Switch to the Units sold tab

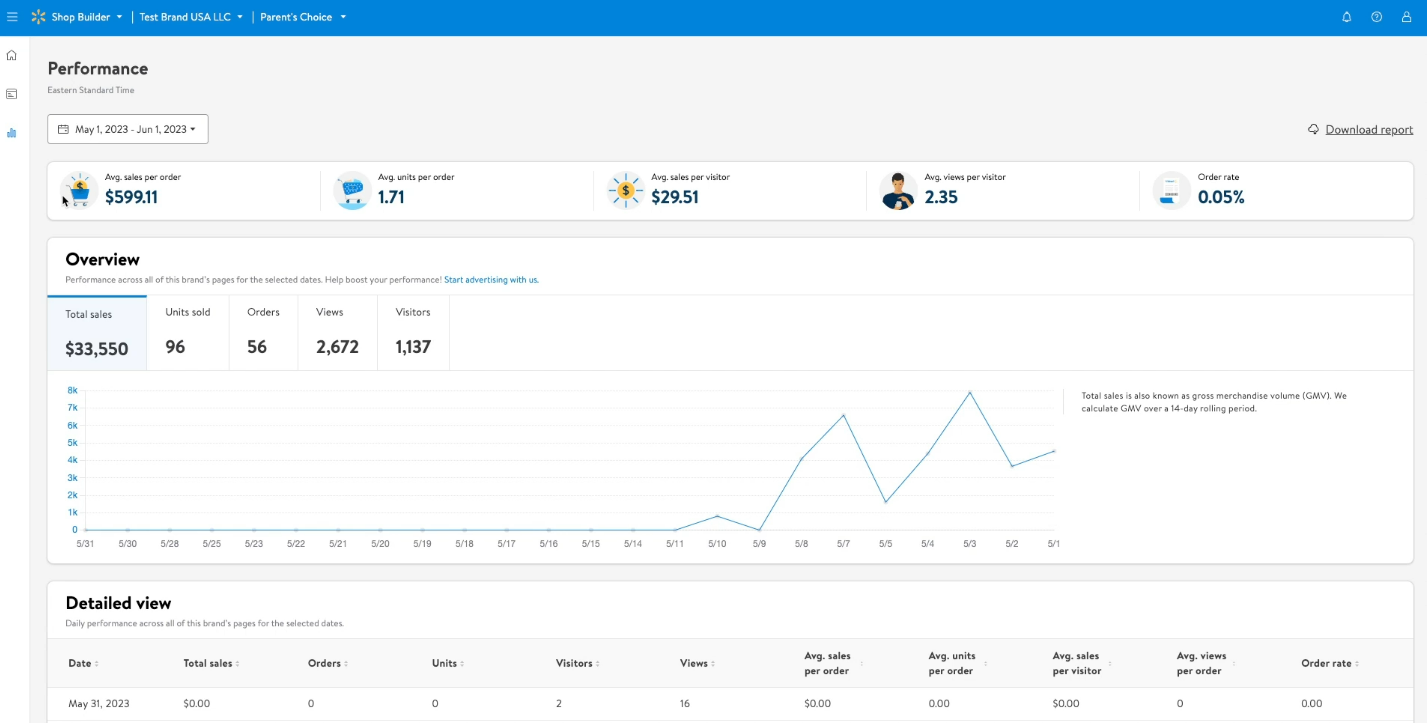point(188,332)
